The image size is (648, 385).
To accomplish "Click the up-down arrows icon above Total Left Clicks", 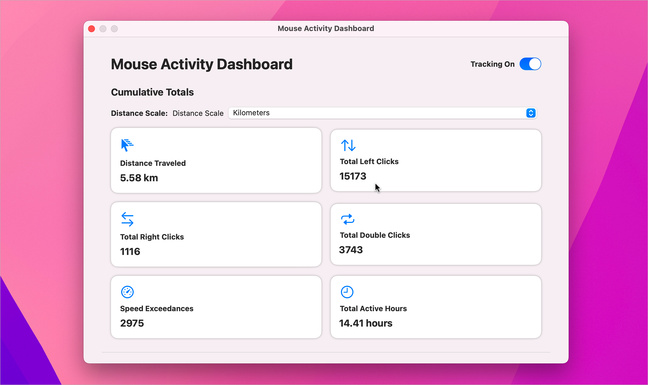I will pyautogui.click(x=348, y=145).
